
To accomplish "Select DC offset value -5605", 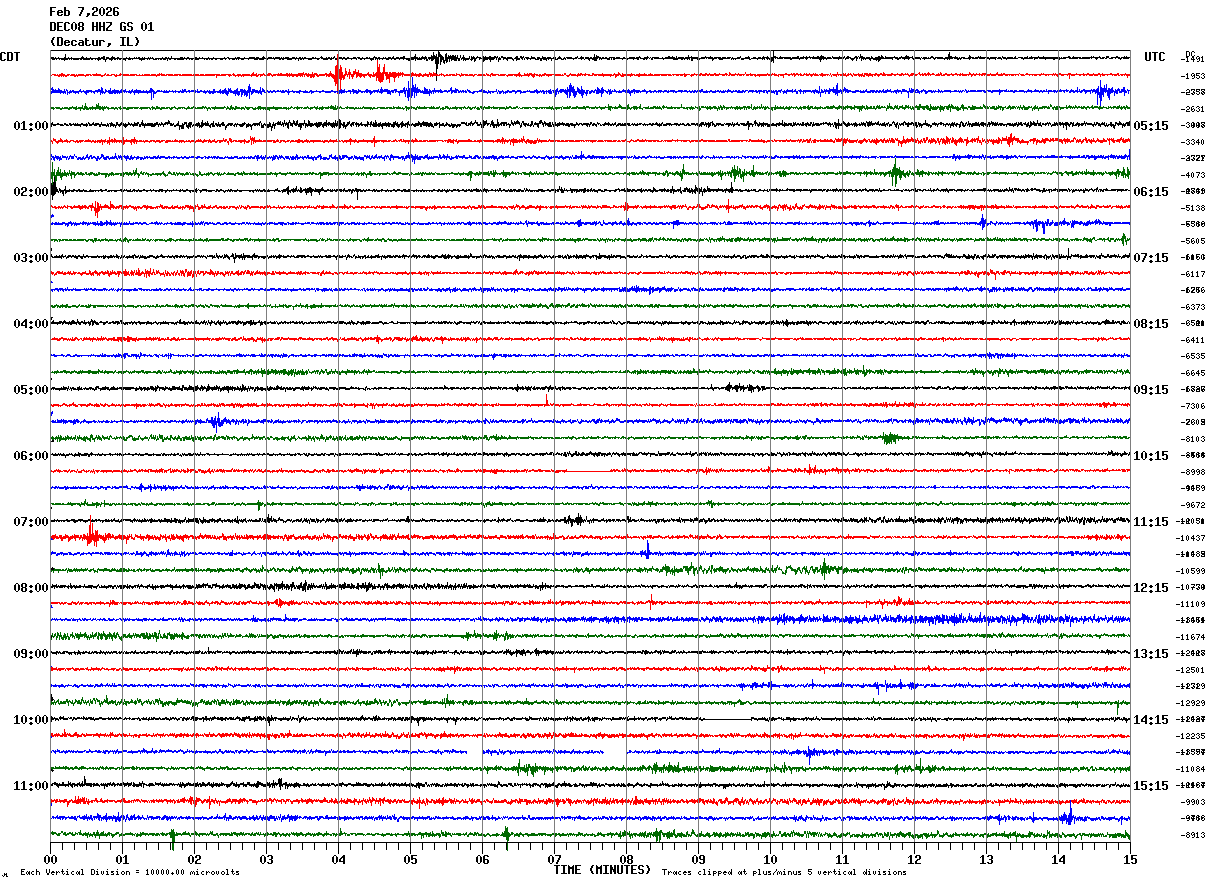I will click(1193, 241).
